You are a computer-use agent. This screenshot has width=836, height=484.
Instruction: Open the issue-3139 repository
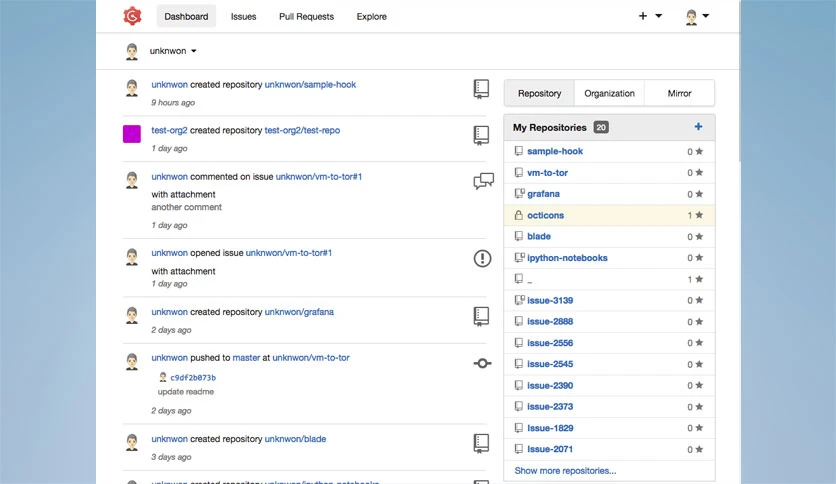pos(550,301)
